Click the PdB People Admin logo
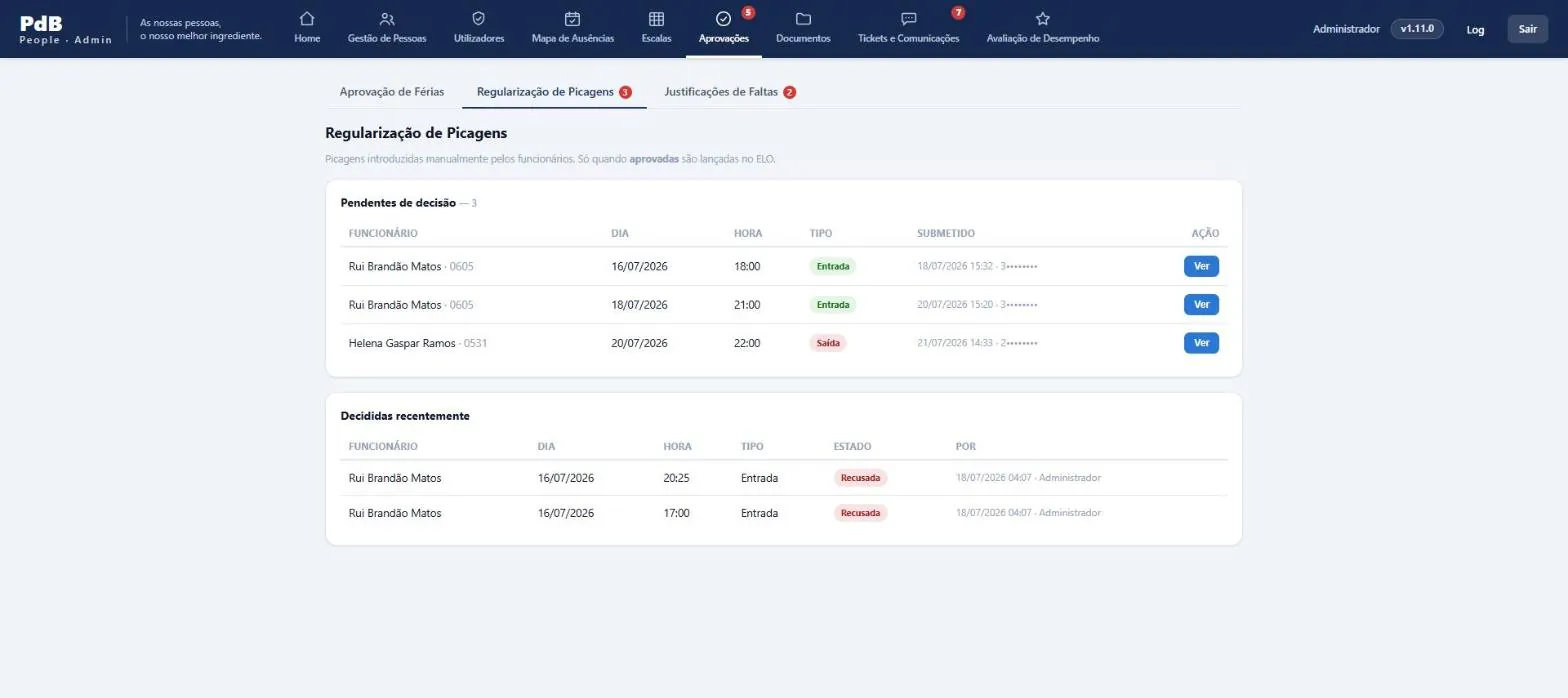Image resolution: width=1568 pixels, height=698 pixels. [66, 29]
